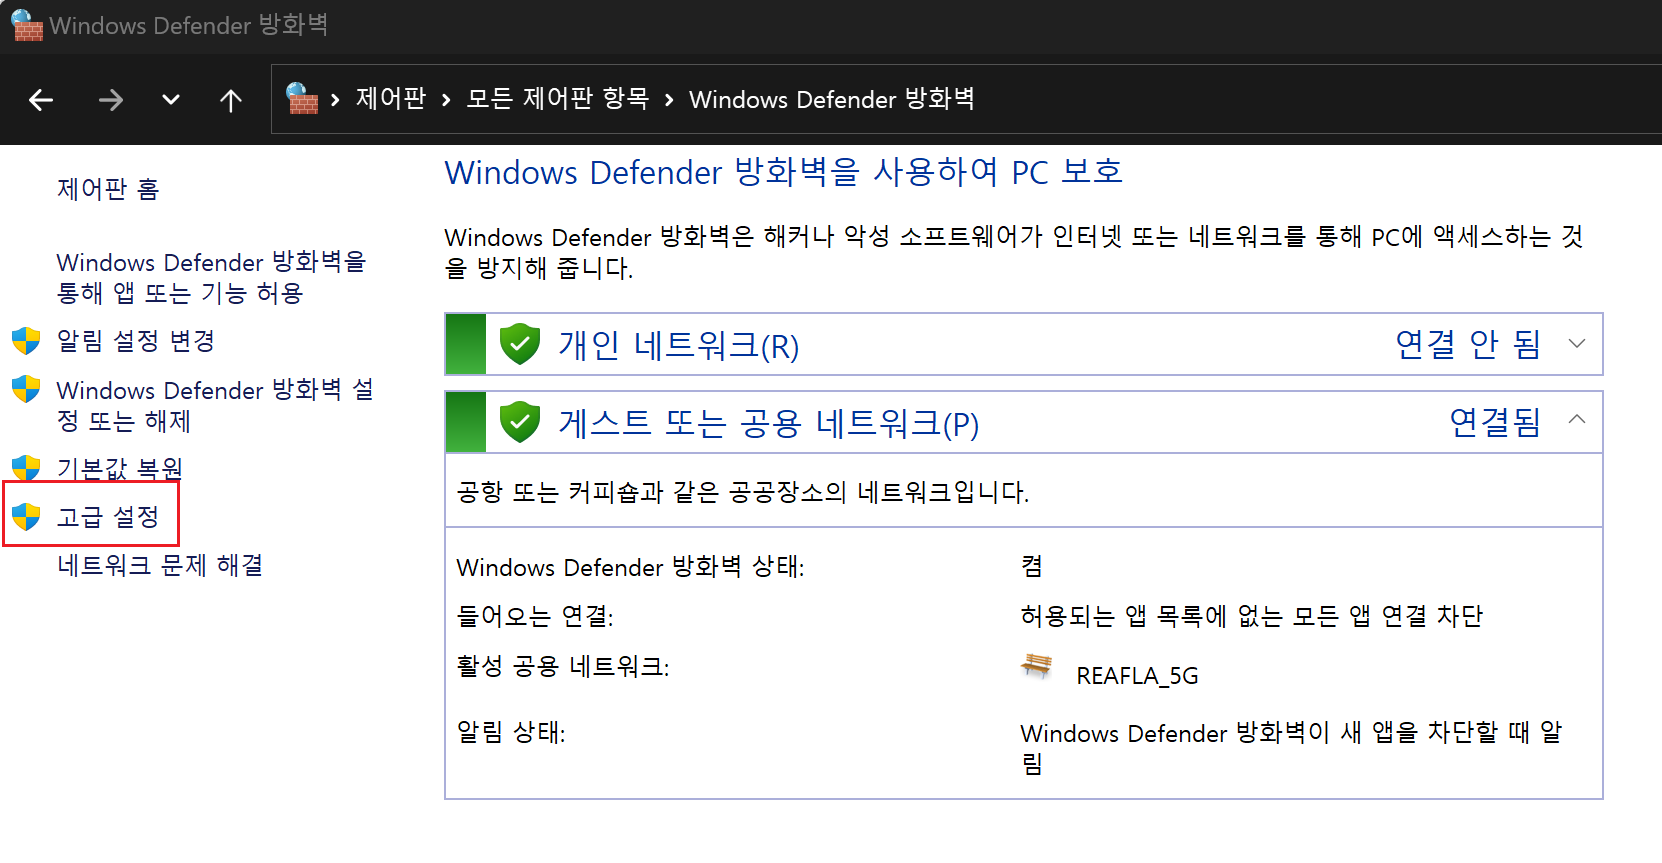This screenshot has width=1662, height=863.
Task: Click page heading 방화벽을 사용하여 PC 보호
Action: 784,172
